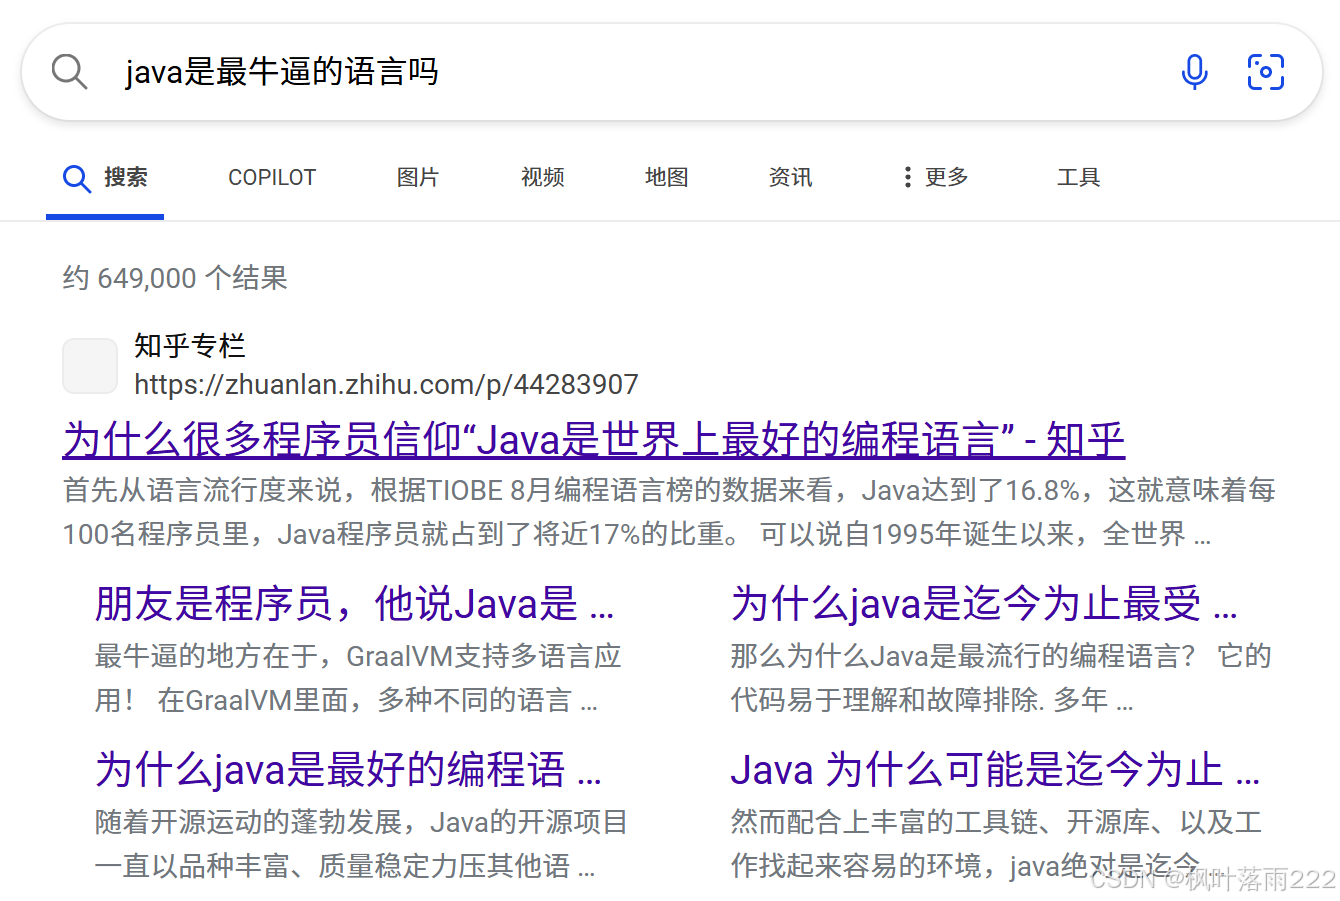Click the microphone icon for voice search
Viewport: 1340px width, 901px height.
(1194, 71)
